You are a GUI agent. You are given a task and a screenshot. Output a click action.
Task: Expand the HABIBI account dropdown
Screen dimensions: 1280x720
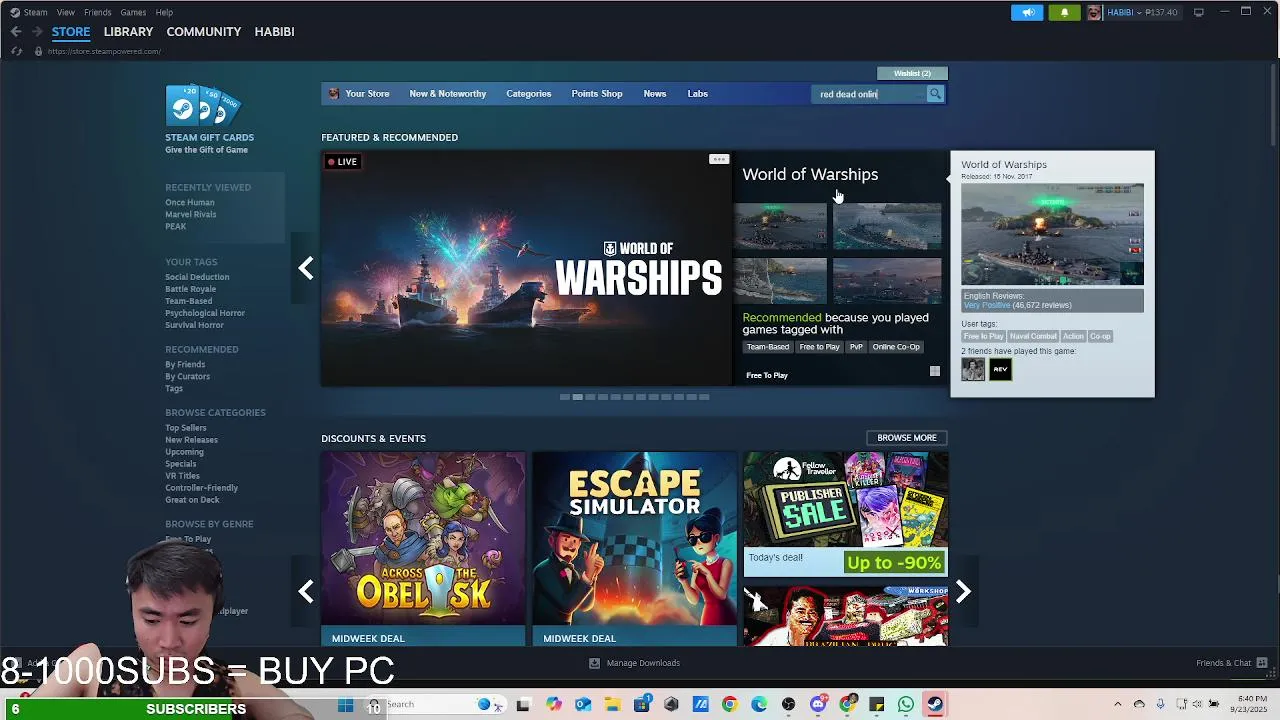(1140, 12)
